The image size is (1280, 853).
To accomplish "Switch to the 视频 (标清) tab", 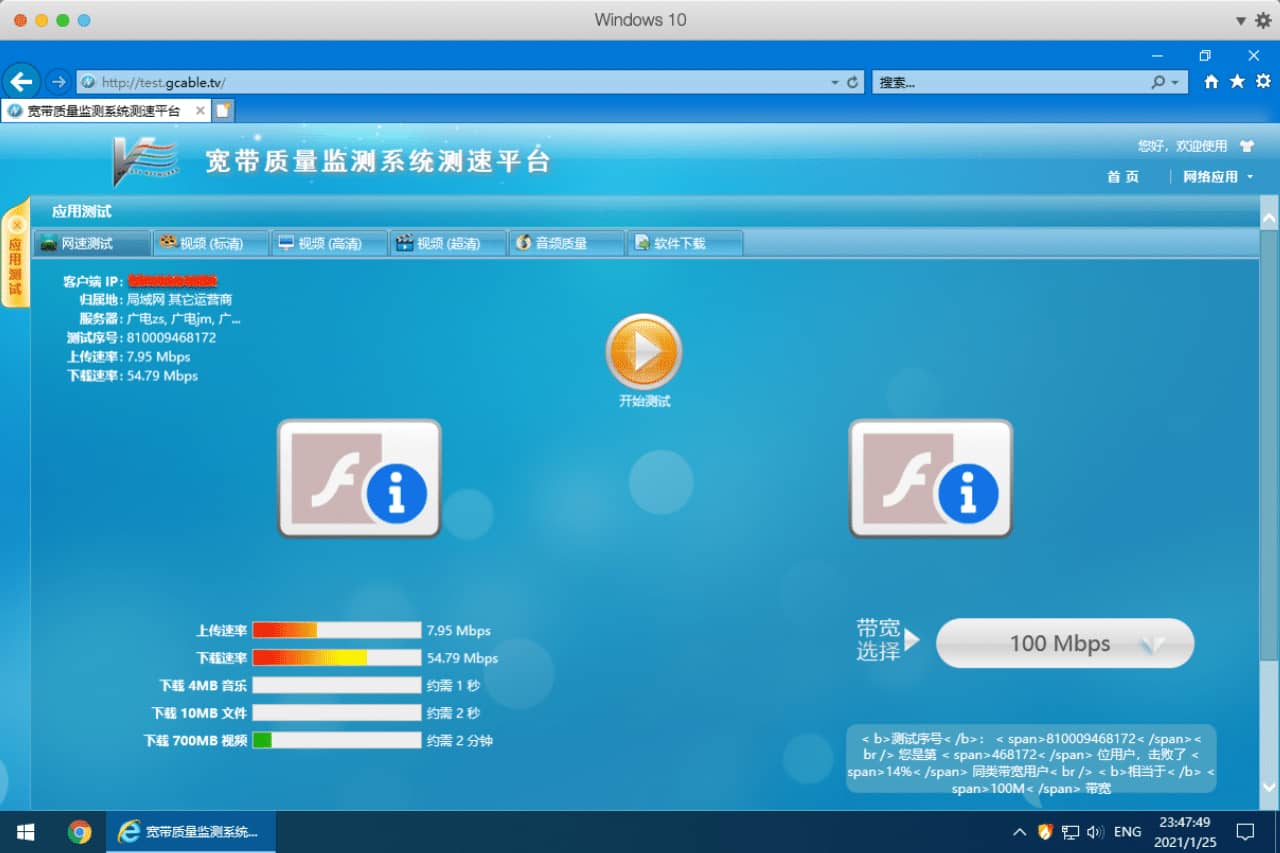I will click(x=211, y=243).
